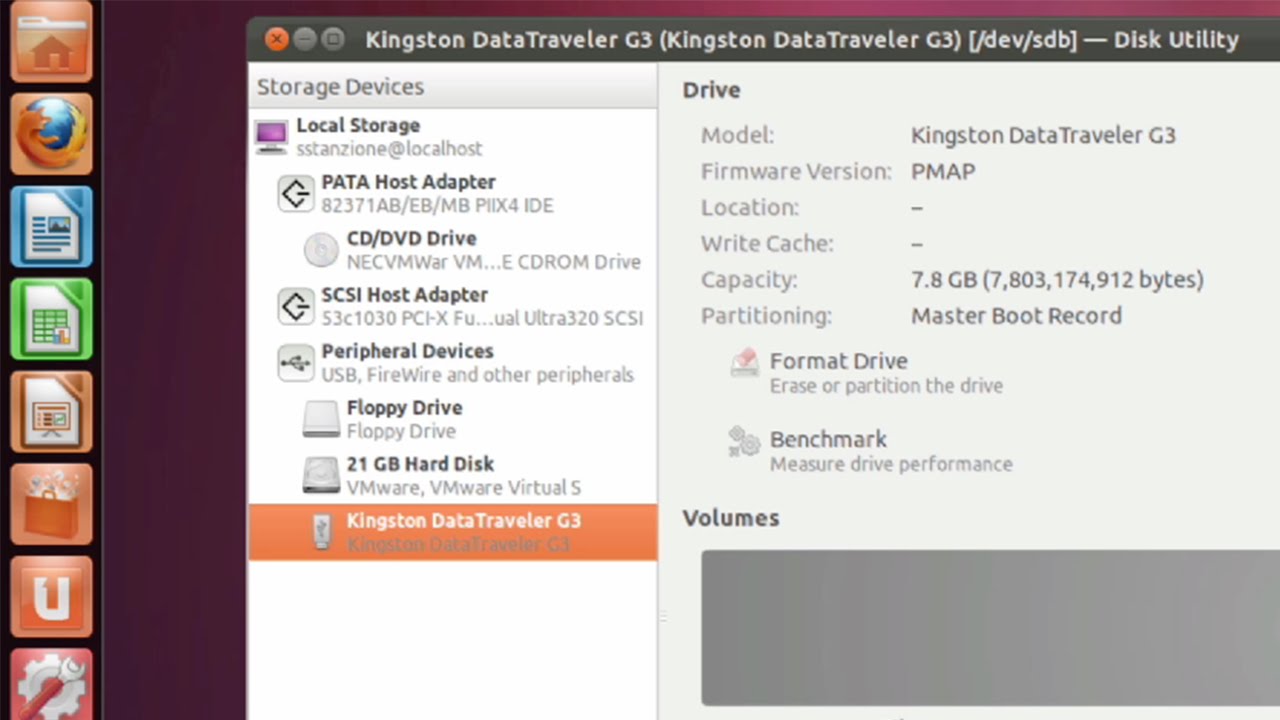The width and height of the screenshot is (1280, 720).
Task: Click the volumes layout graphic
Action: click(990, 628)
